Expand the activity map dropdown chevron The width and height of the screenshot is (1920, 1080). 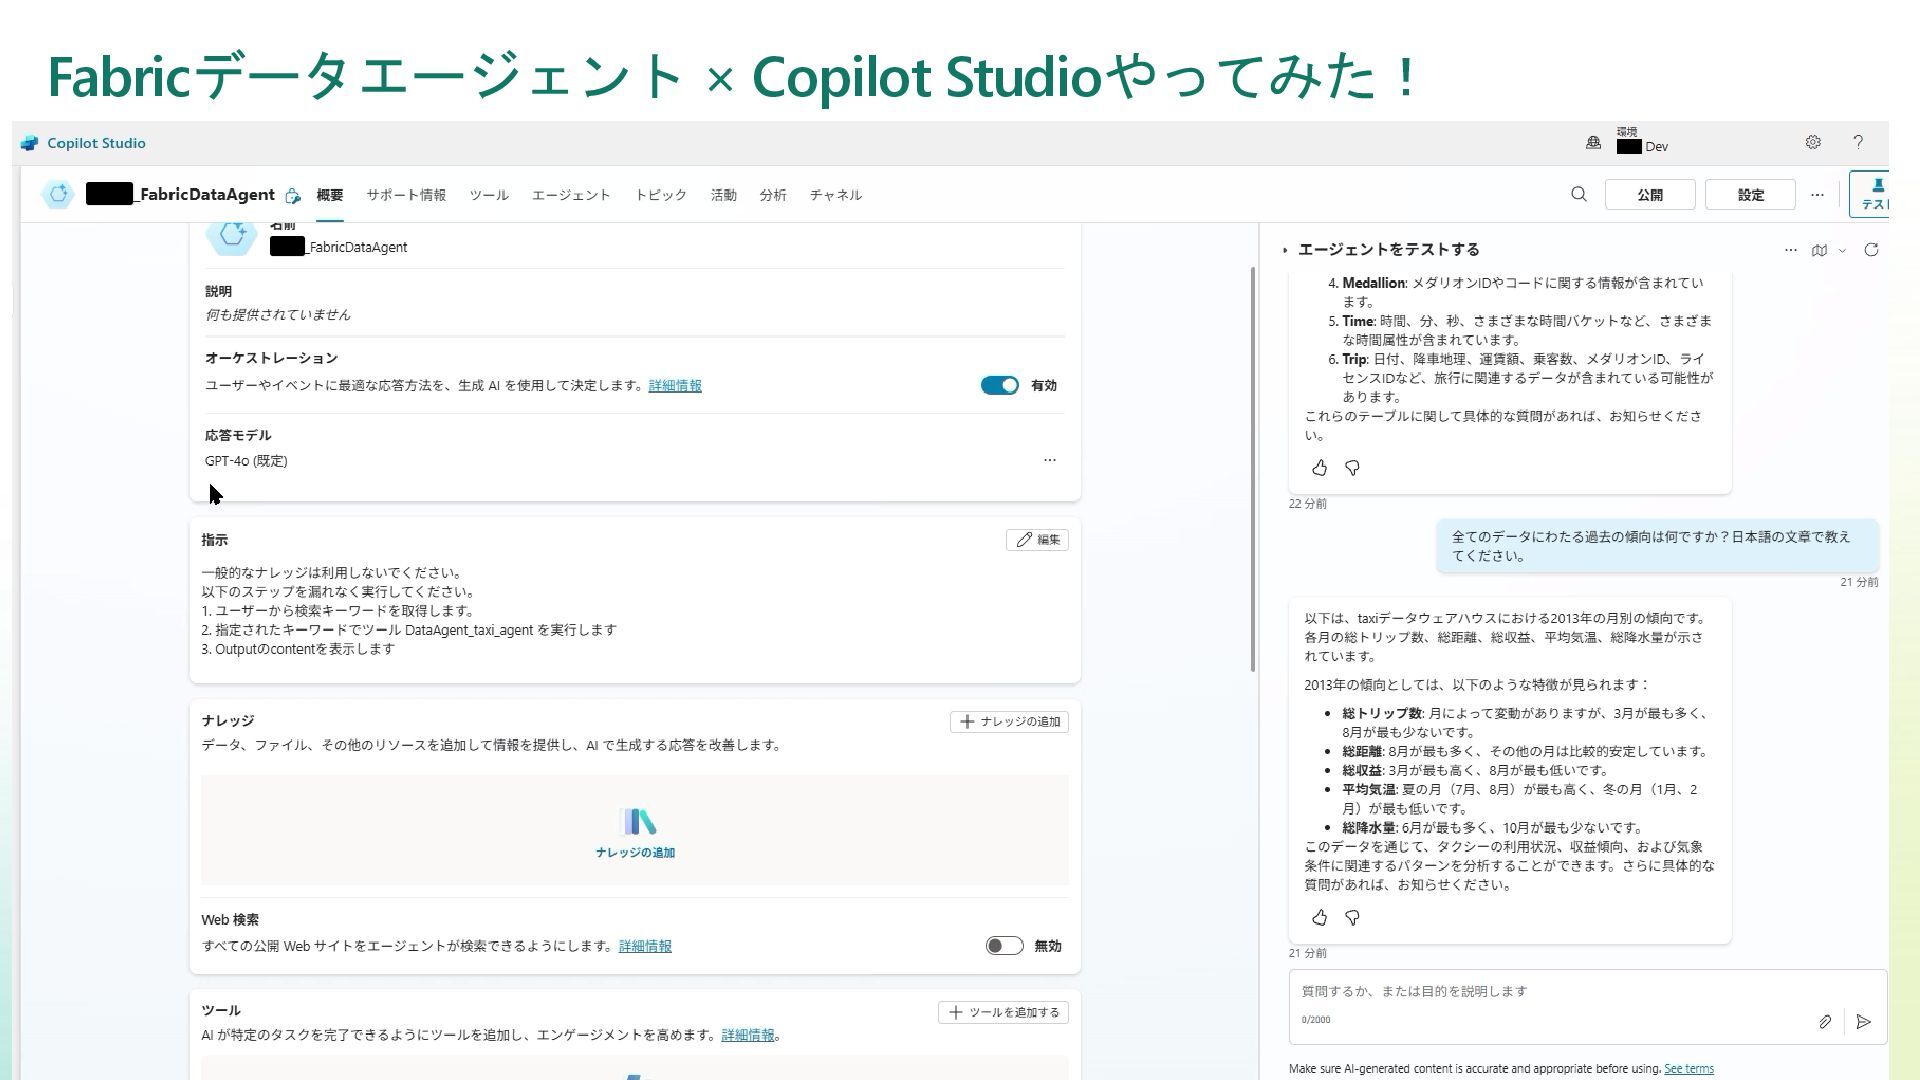tap(1842, 250)
